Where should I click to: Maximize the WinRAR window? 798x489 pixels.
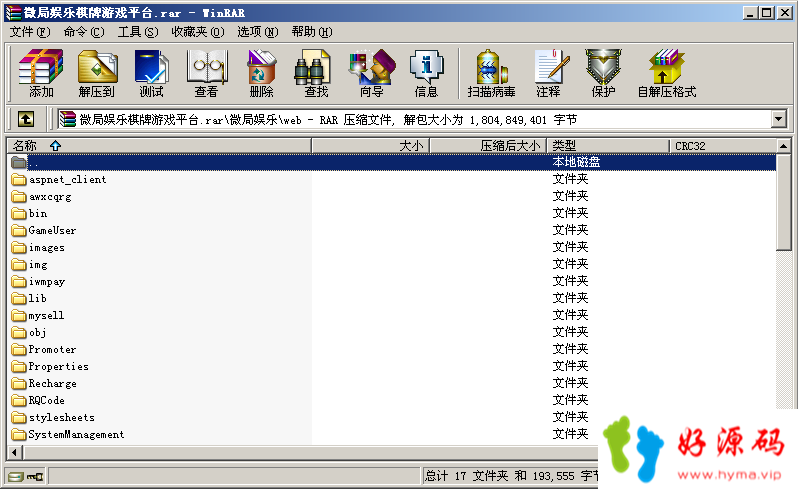[766, 13]
